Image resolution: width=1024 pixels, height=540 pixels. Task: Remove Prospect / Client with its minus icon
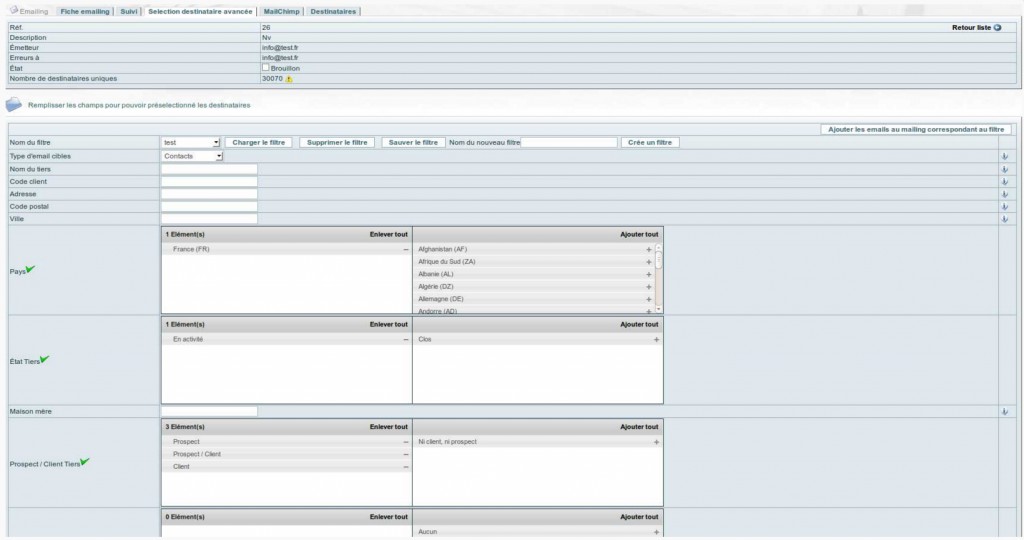coord(406,454)
